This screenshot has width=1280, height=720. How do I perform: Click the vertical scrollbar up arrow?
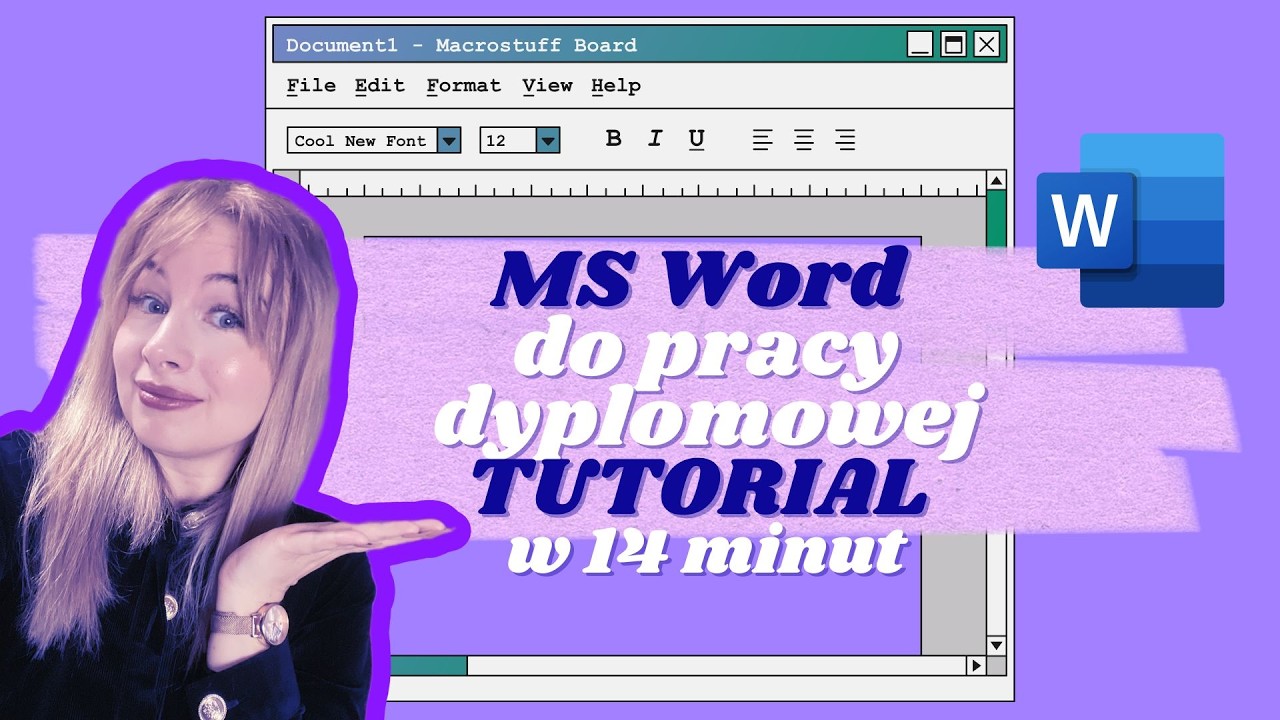[x=996, y=181]
